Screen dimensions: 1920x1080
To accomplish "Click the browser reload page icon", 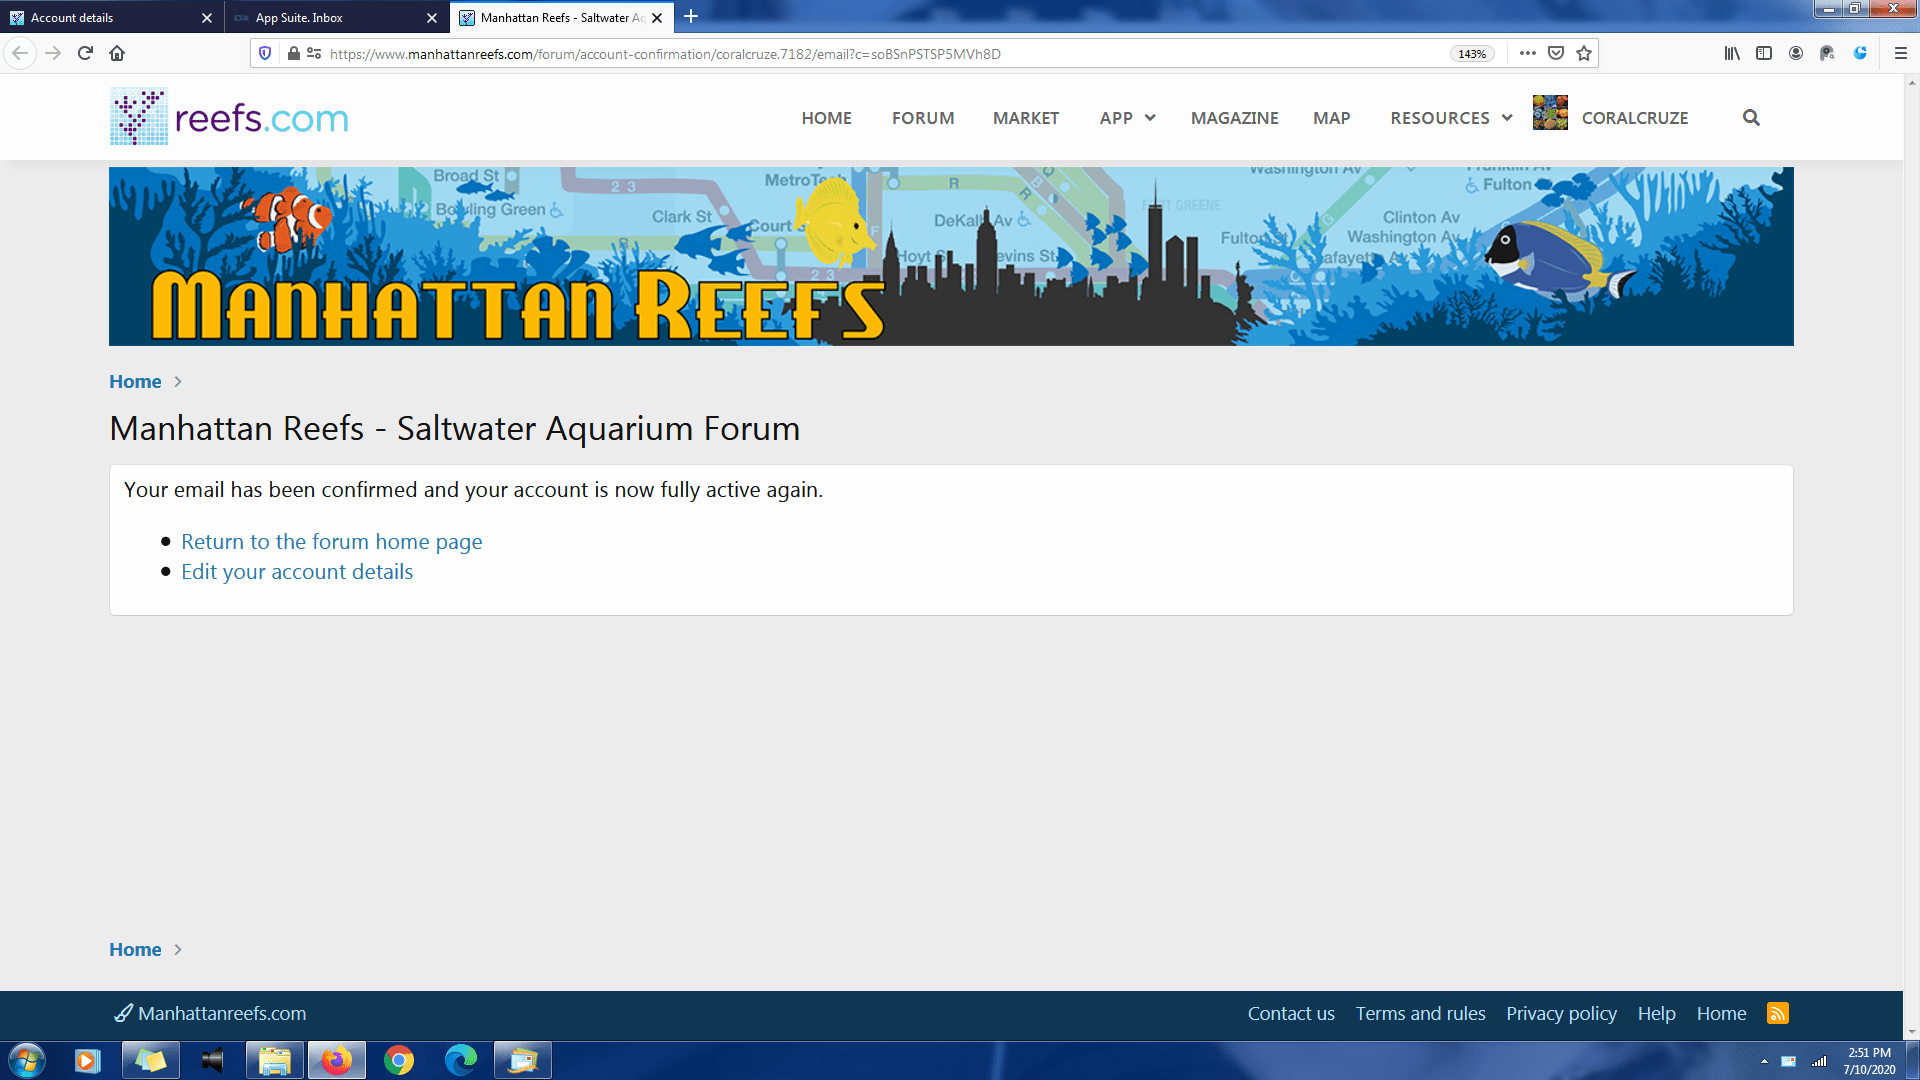I will click(85, 53).
